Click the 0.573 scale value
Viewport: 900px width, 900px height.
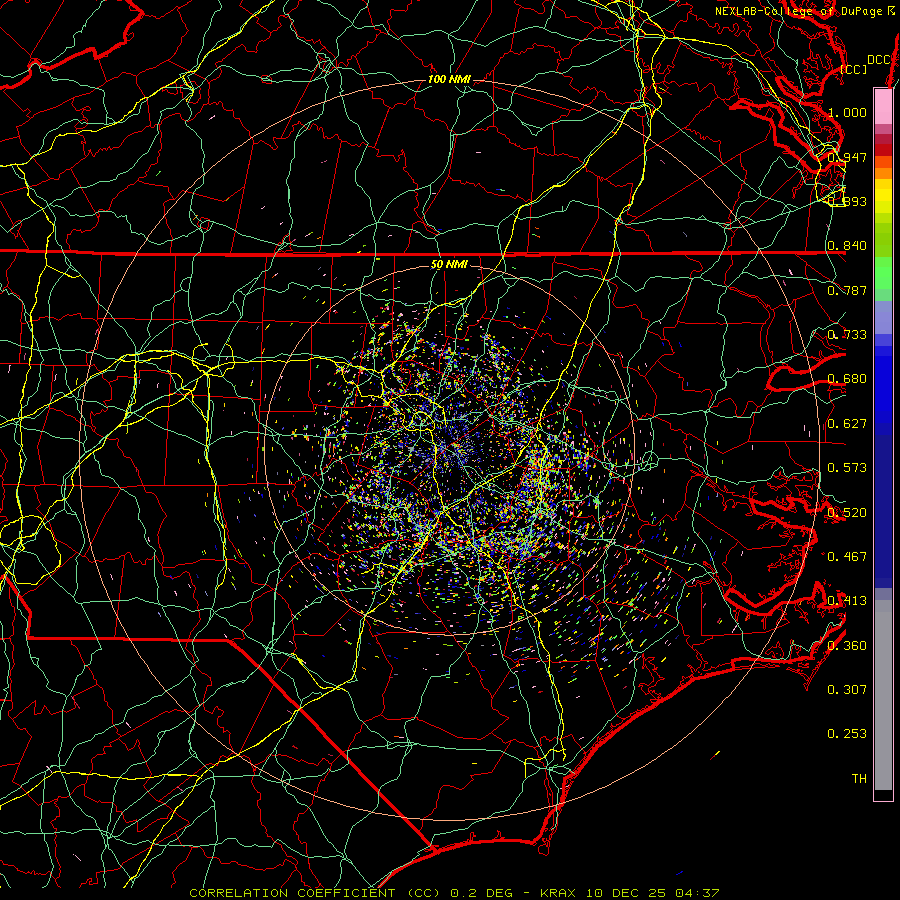[x=847, y=468]
